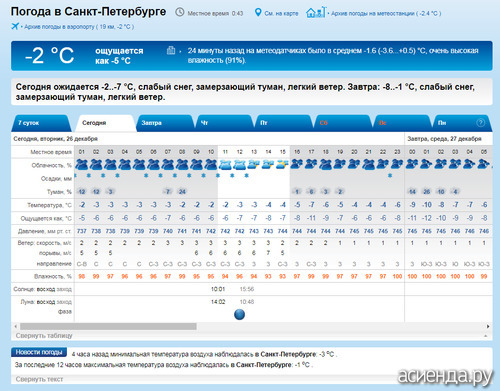Open См. на карте link

281,13
